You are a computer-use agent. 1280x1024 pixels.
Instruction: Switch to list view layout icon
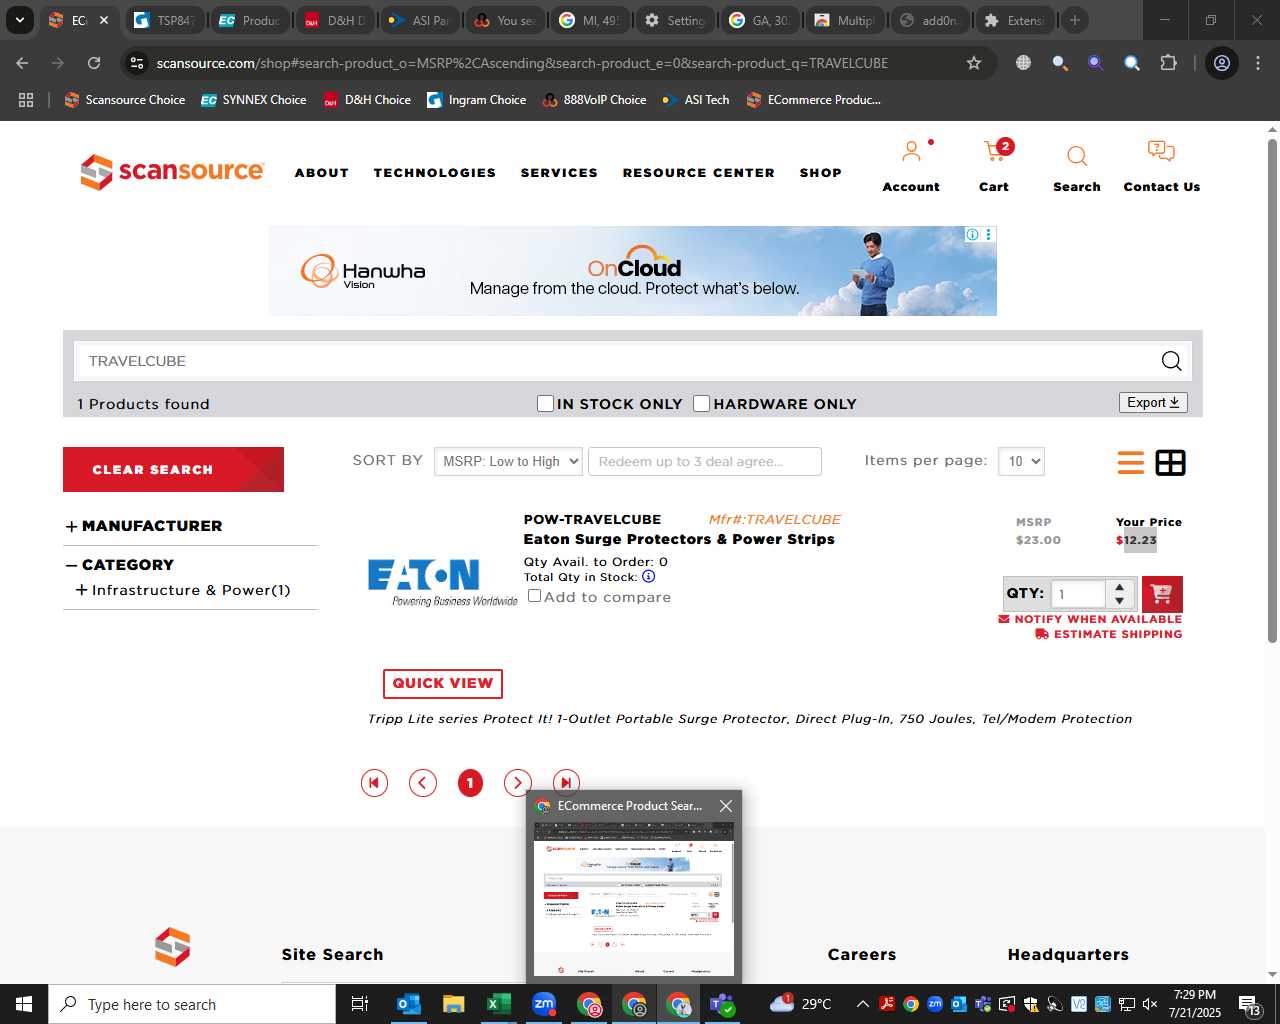point(1131,463)
